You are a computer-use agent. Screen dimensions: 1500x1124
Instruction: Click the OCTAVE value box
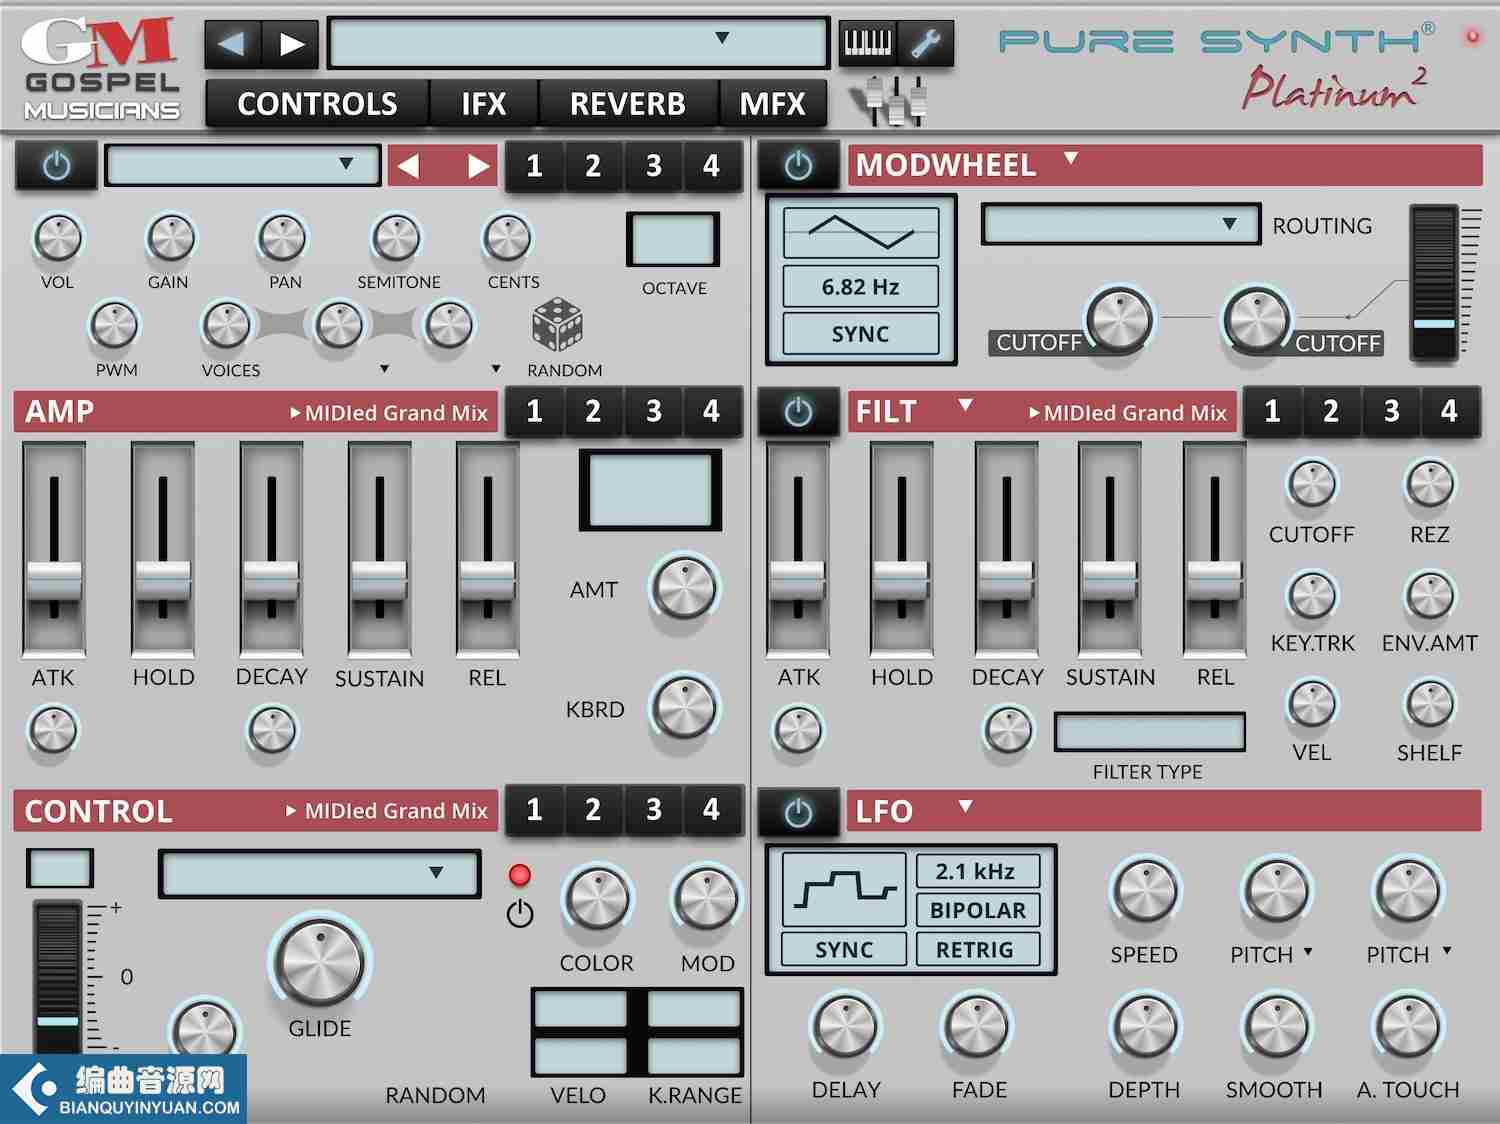coord(673,239)
